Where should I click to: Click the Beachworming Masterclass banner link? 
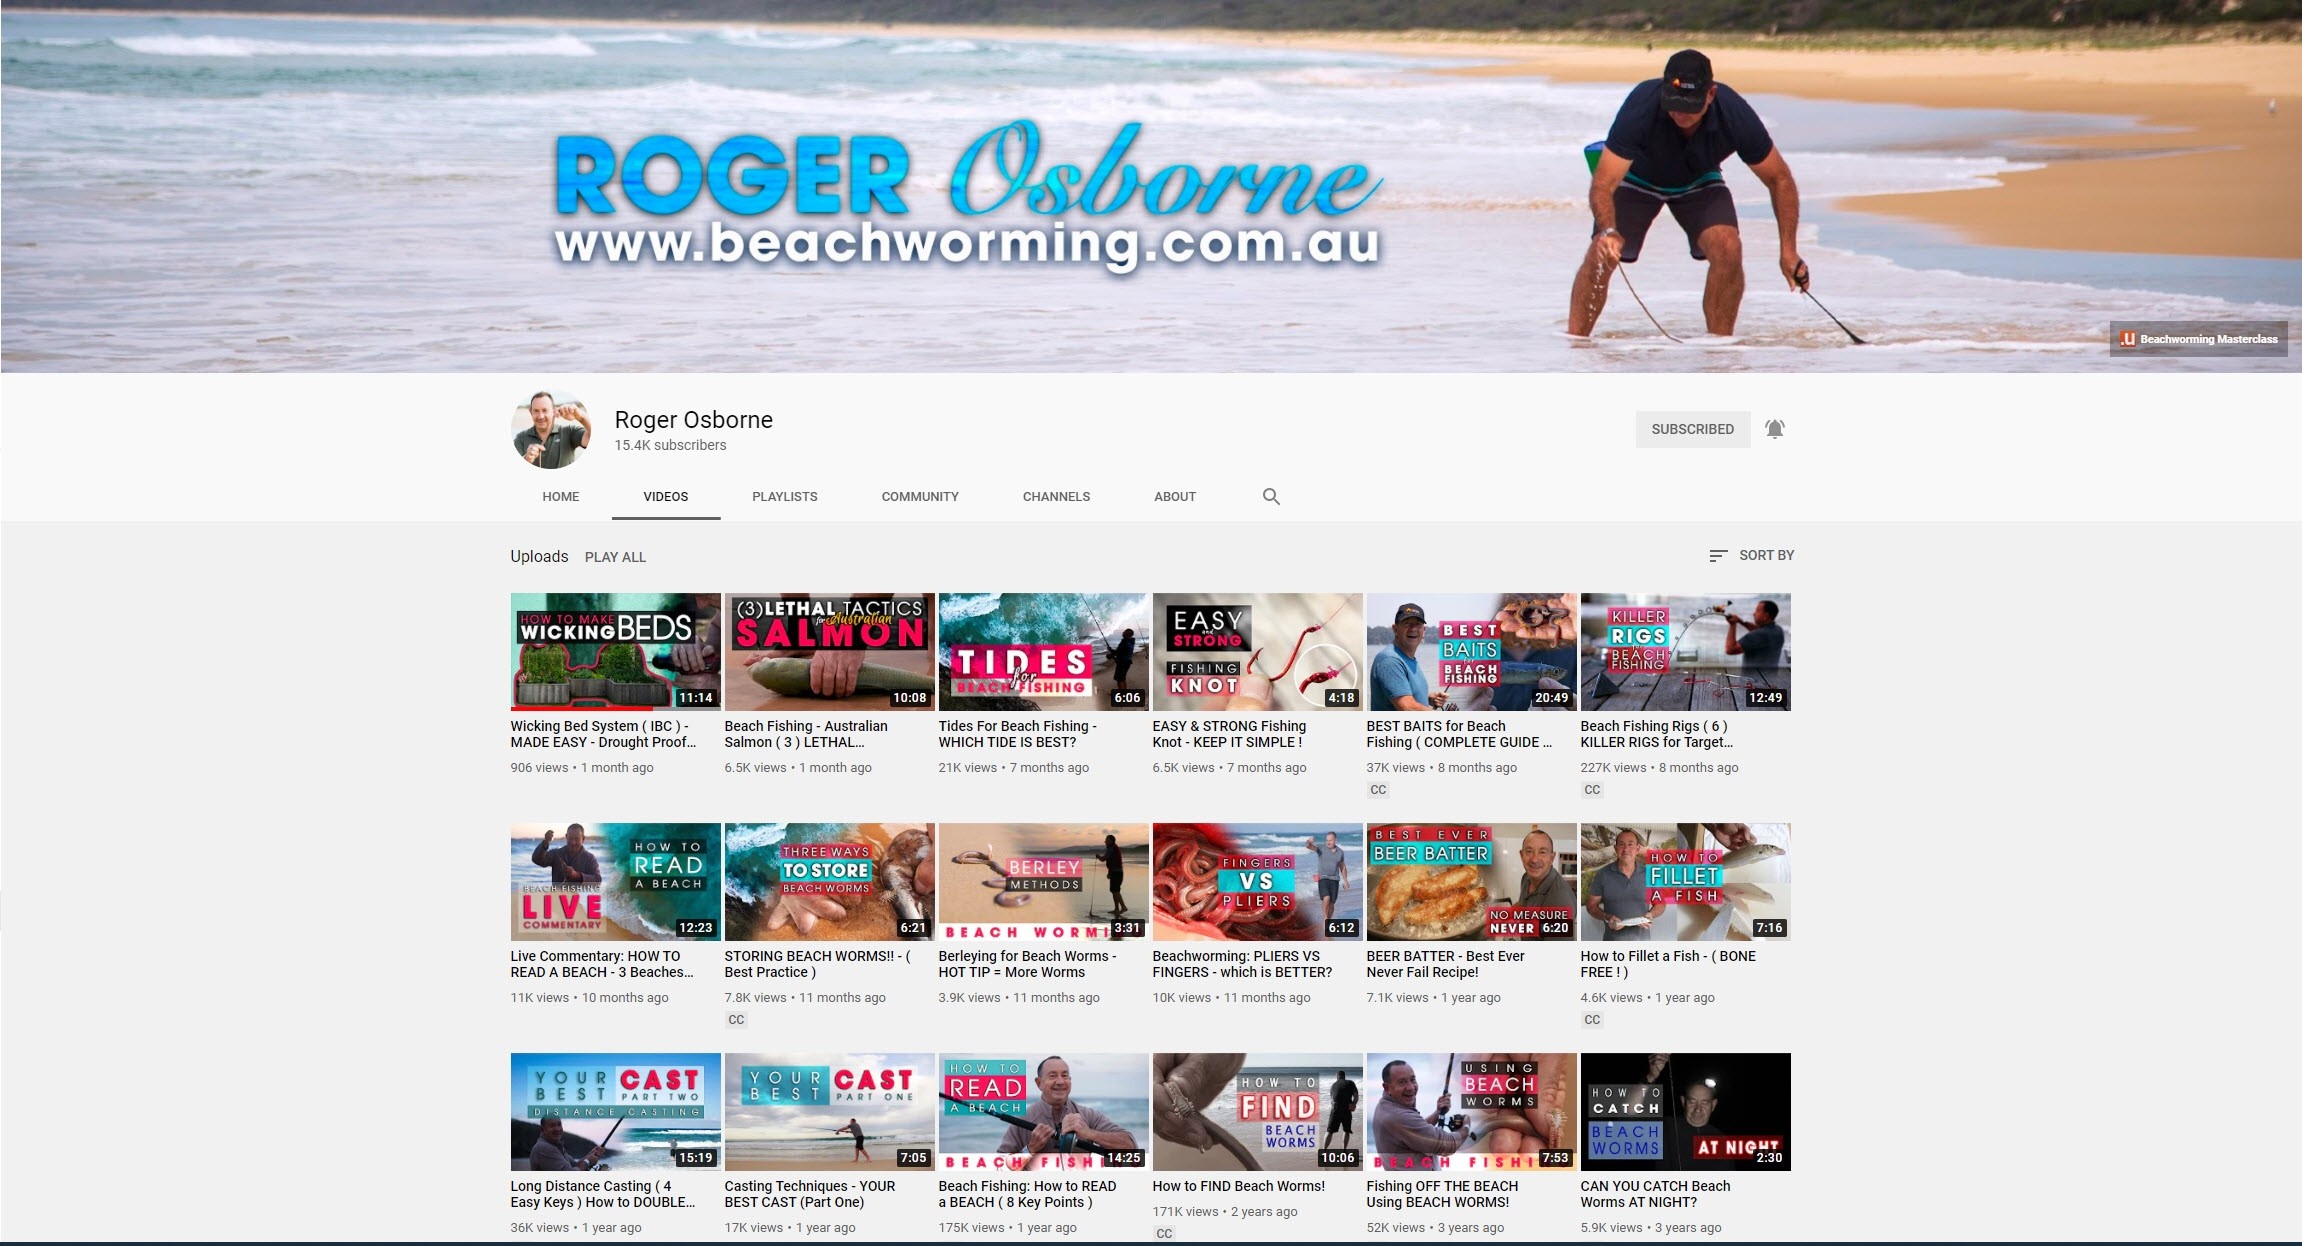click(2198, 339)
